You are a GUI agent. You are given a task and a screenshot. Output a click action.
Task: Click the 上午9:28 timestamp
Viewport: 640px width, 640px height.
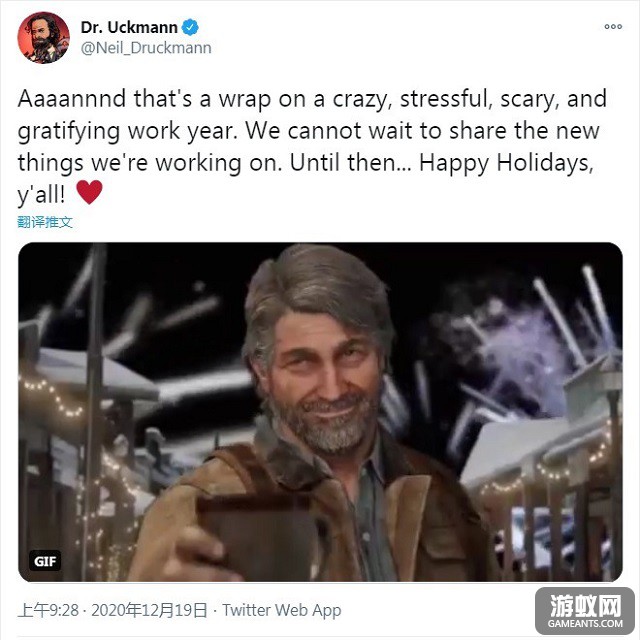click(x=48, y=610)
